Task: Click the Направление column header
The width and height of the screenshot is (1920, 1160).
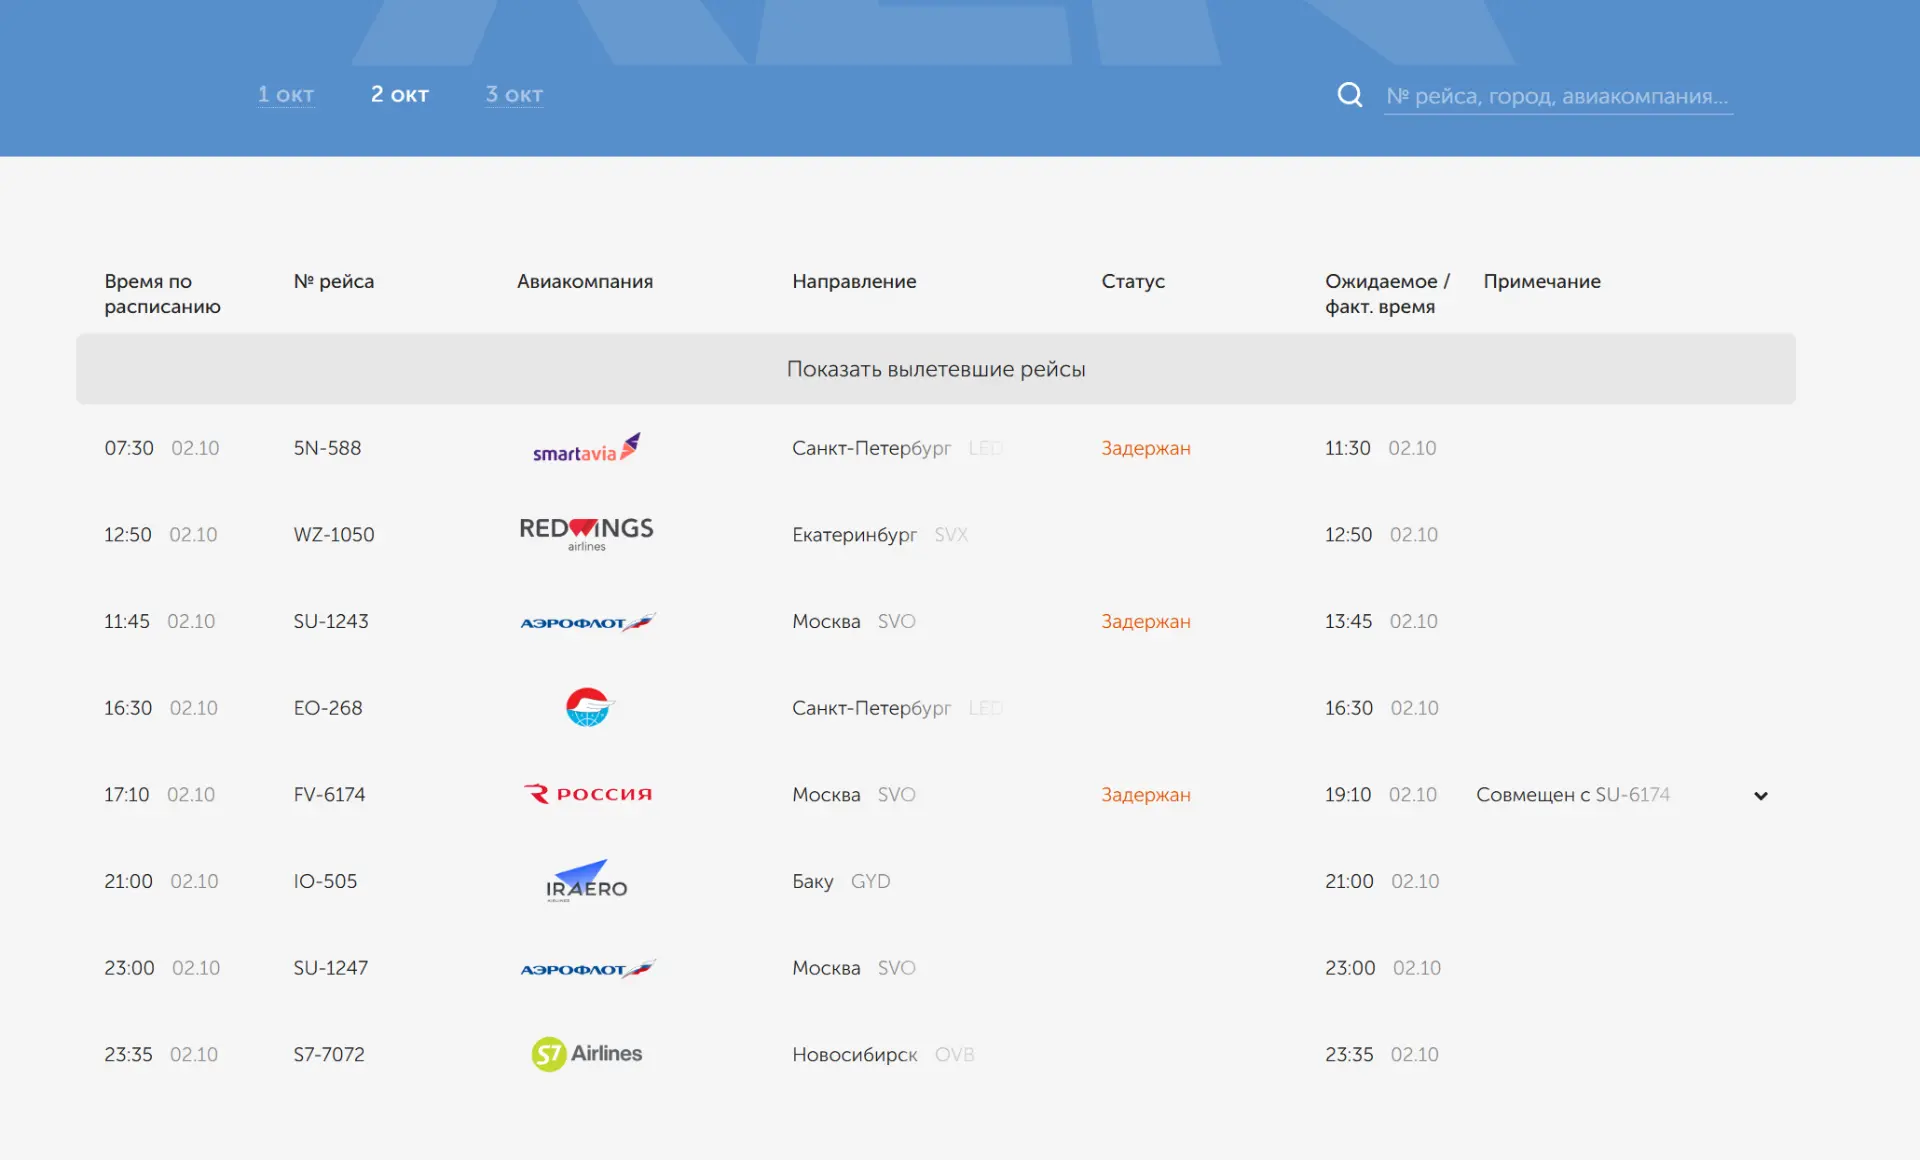Action: [854, 282]
